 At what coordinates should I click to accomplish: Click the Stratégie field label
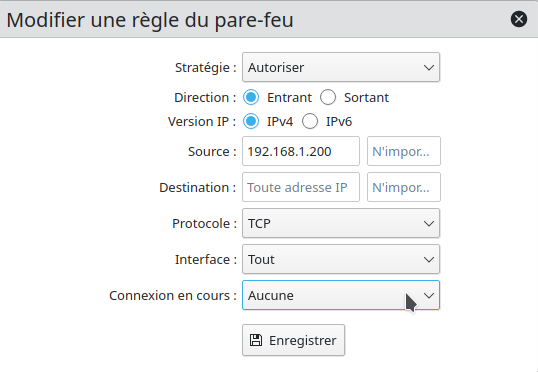206,68
